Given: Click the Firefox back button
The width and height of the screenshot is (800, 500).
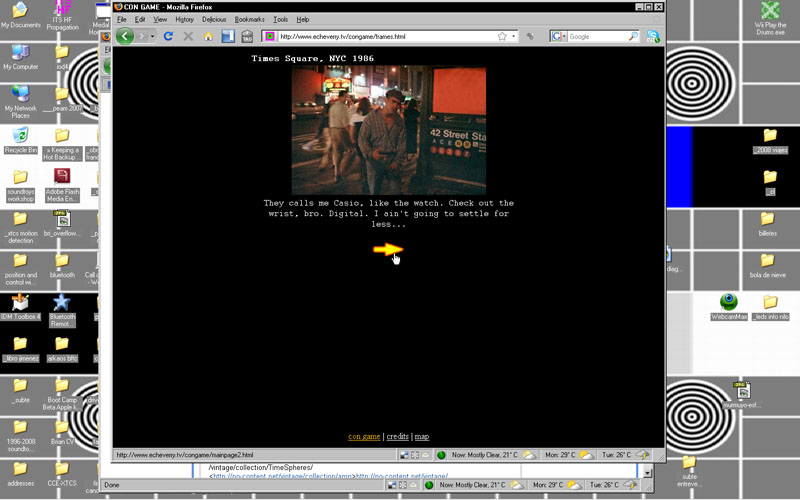Looking at the screenshot, I should (125, 36).
